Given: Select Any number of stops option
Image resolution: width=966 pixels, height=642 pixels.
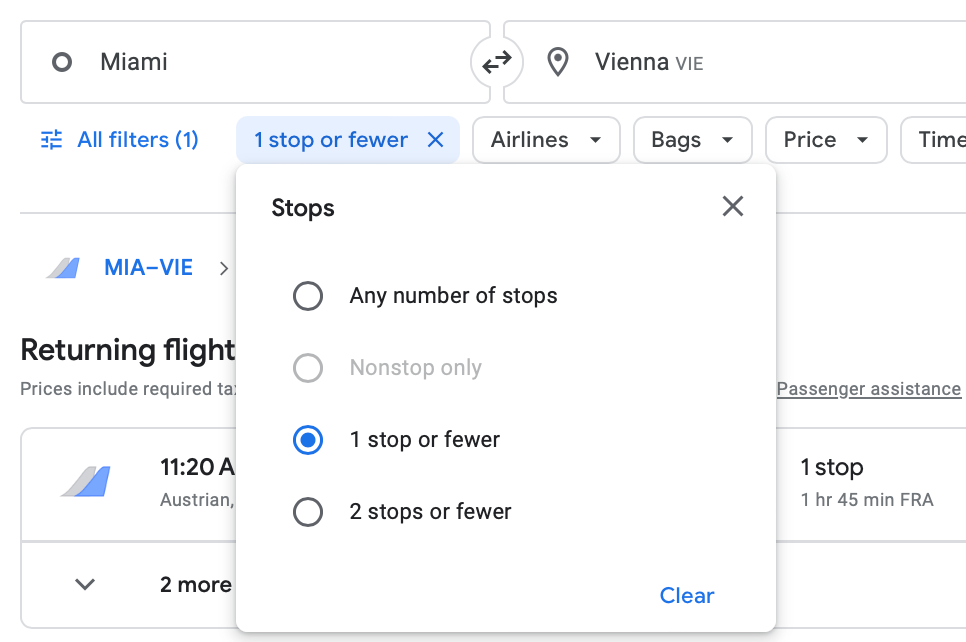Looking at the screenshot, I should pos(308,296).
